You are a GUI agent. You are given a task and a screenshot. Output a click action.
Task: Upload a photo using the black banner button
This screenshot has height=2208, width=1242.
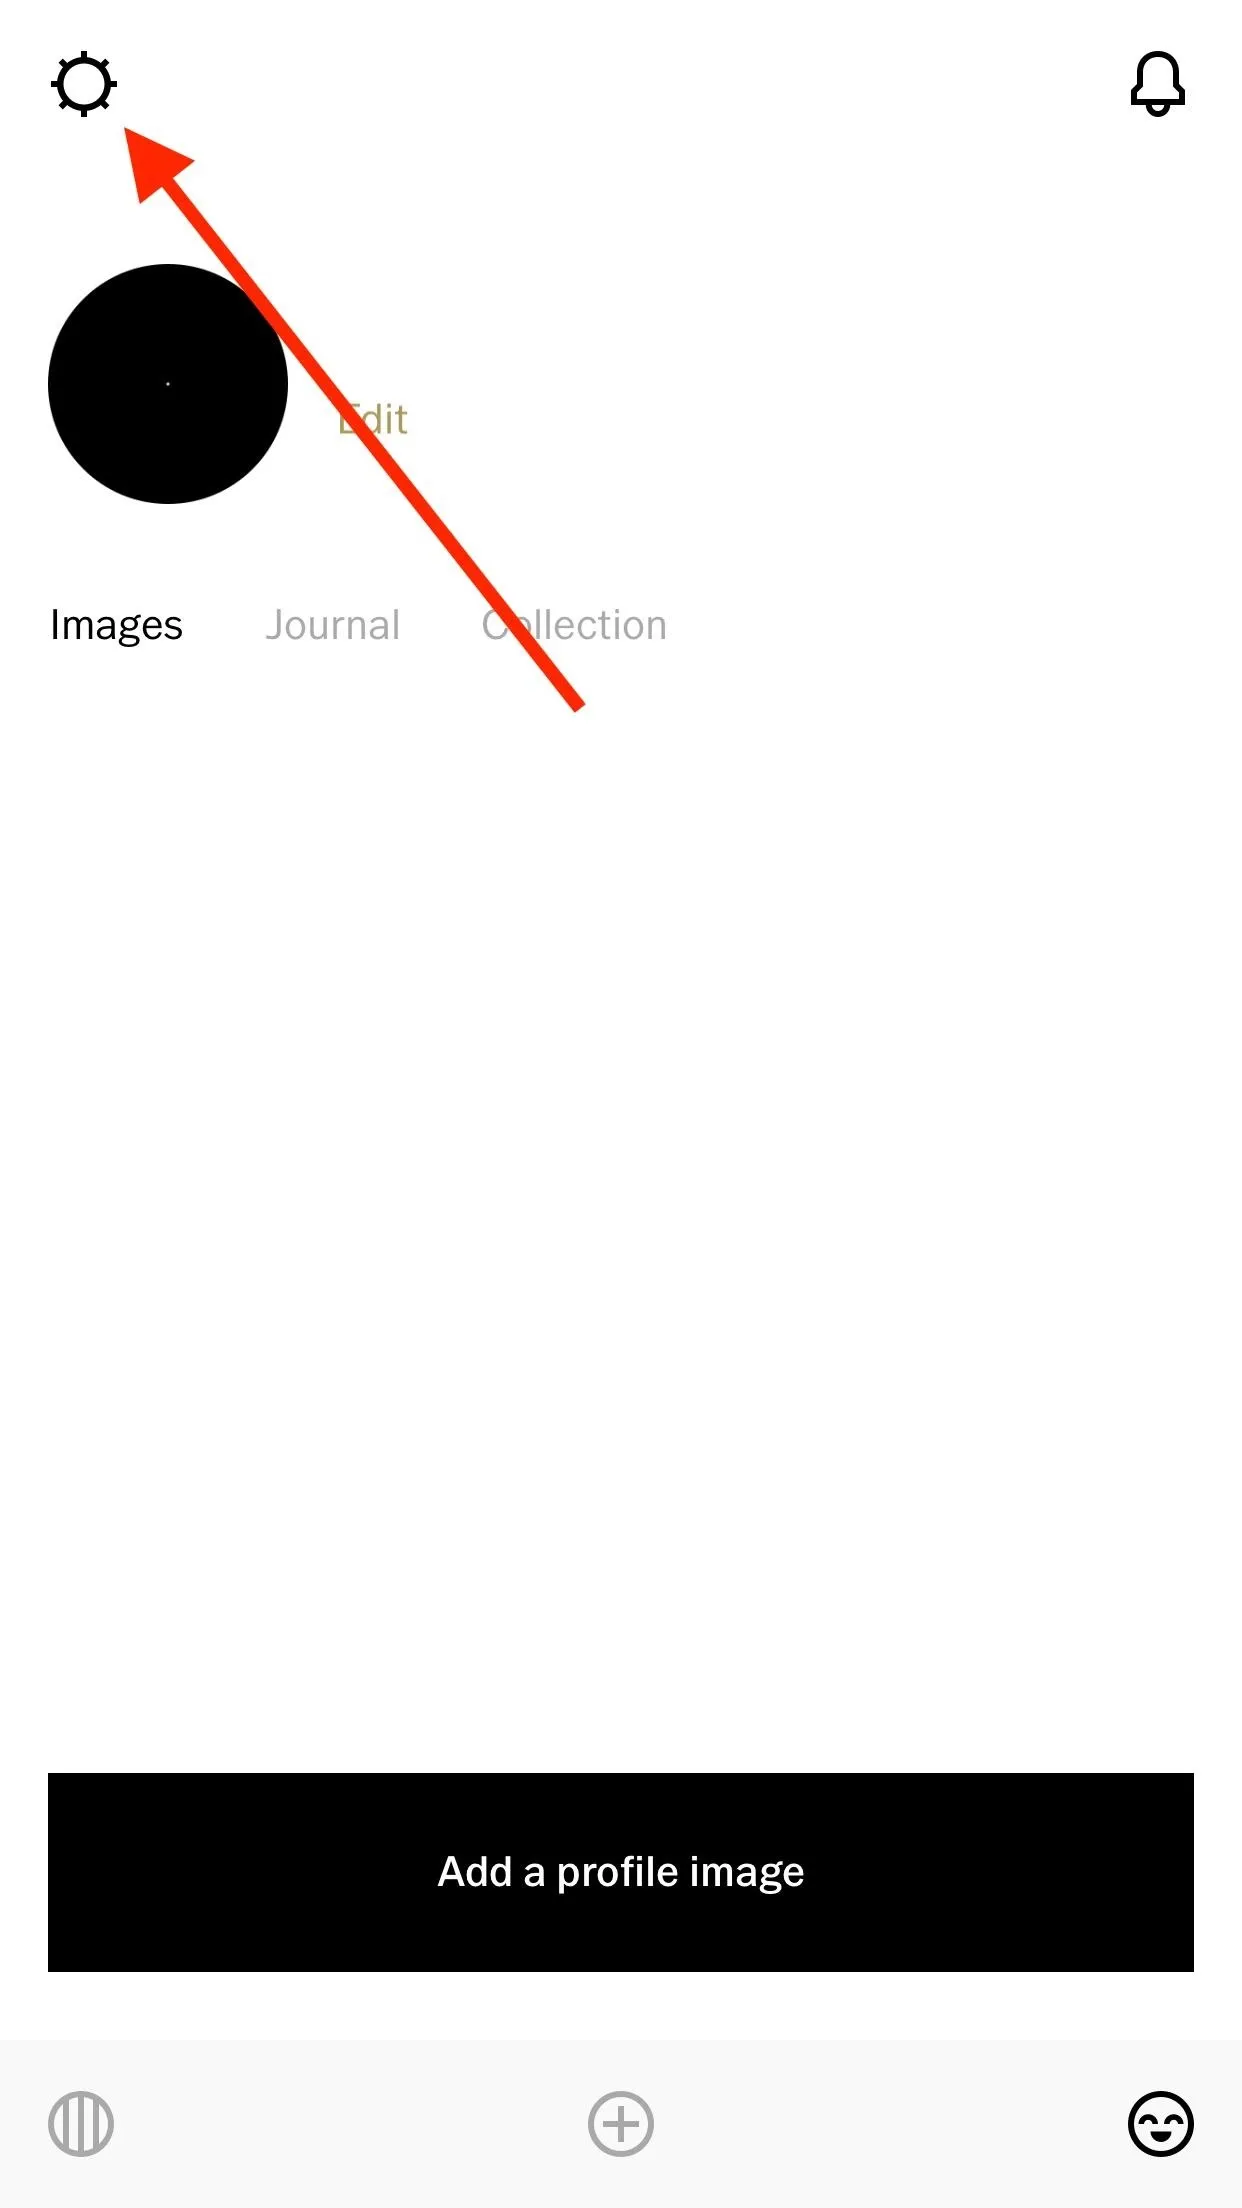point(621,1872)
